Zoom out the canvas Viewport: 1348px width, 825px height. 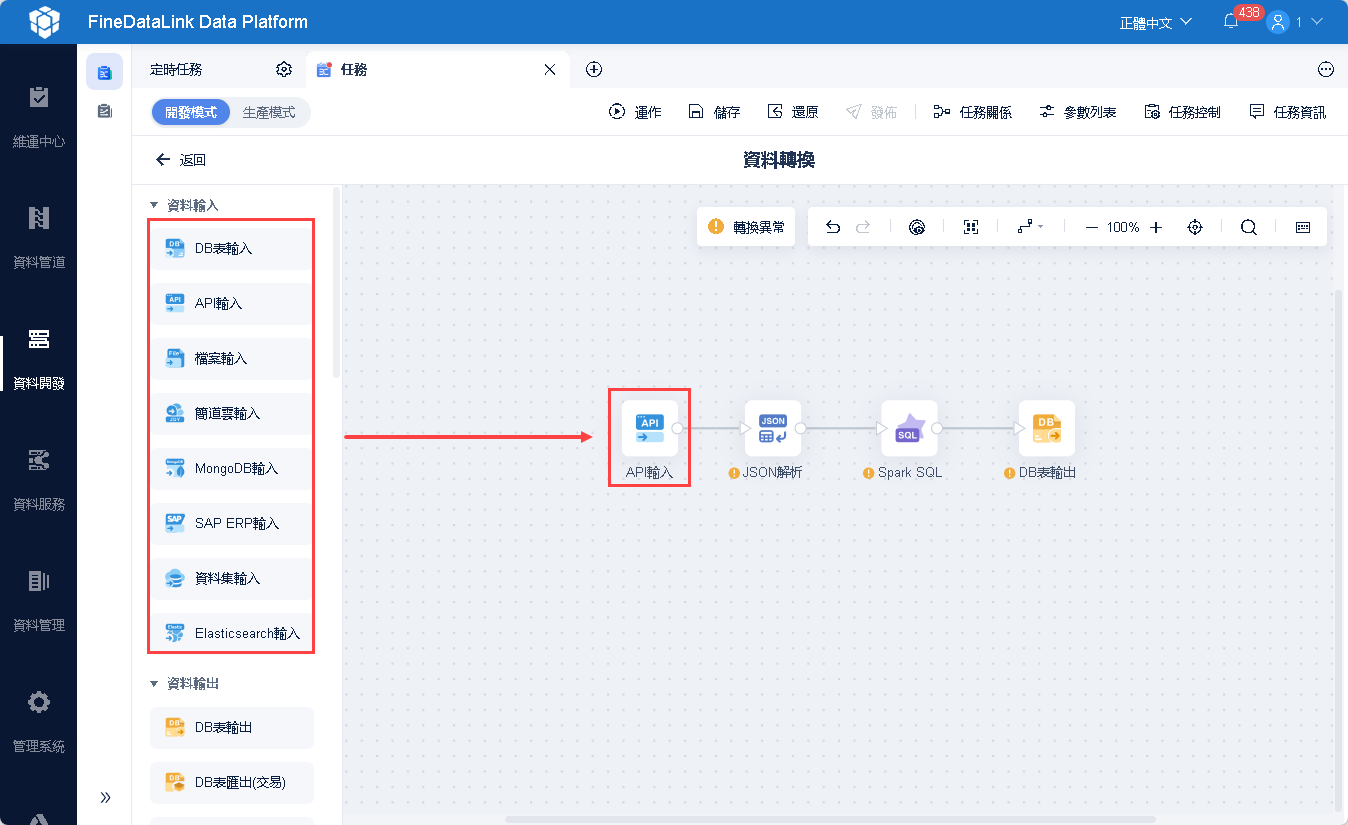1091,227
